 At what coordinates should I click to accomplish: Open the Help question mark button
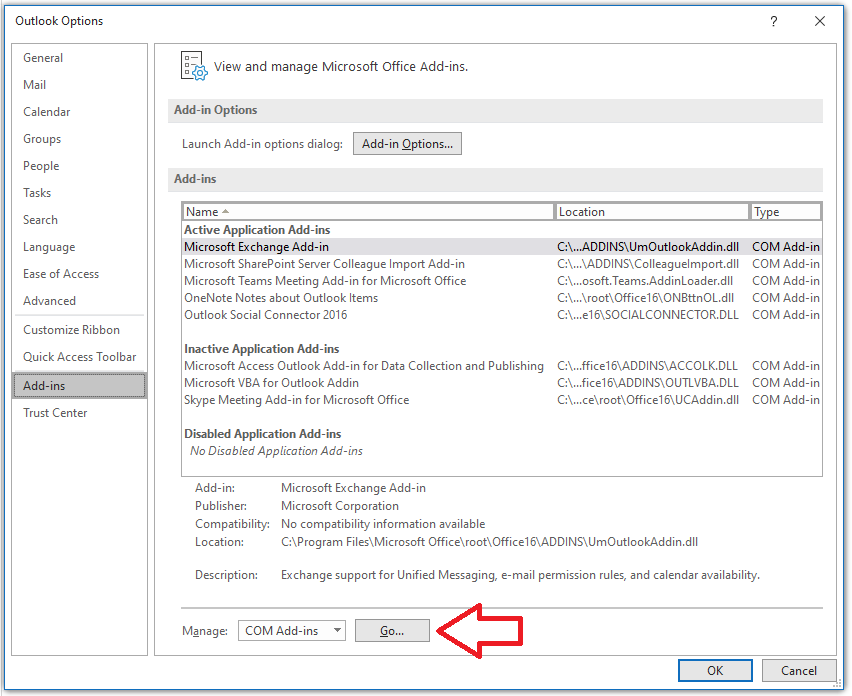pos(773,21)
